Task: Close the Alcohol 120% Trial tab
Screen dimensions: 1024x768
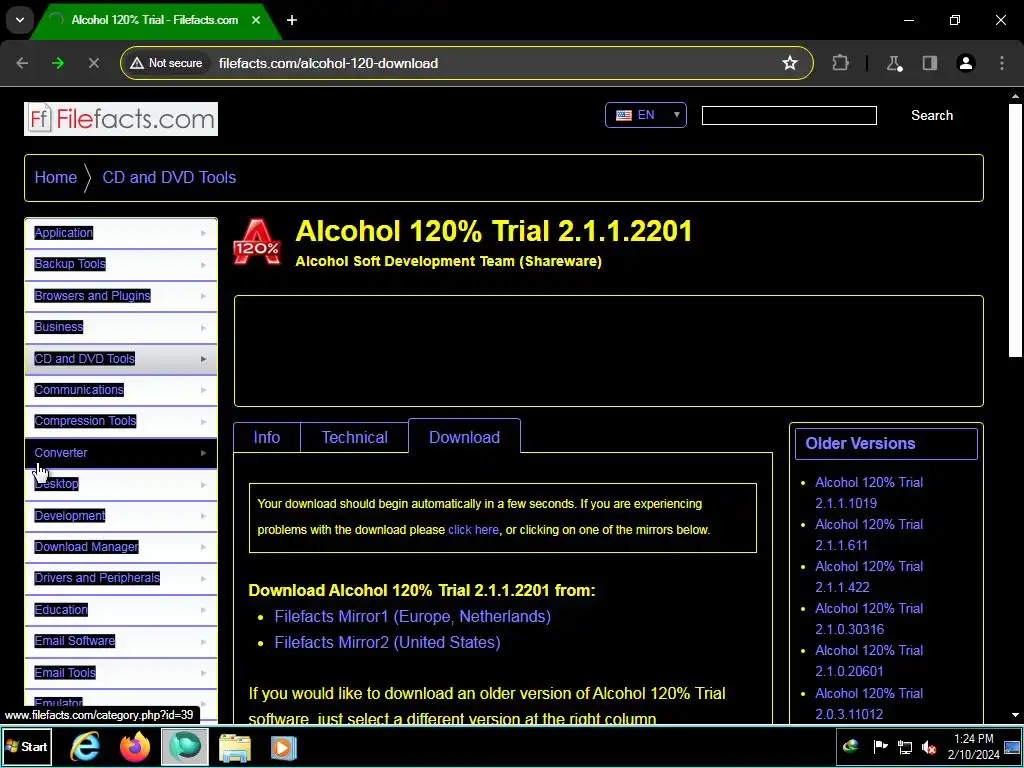Action: 256,20
